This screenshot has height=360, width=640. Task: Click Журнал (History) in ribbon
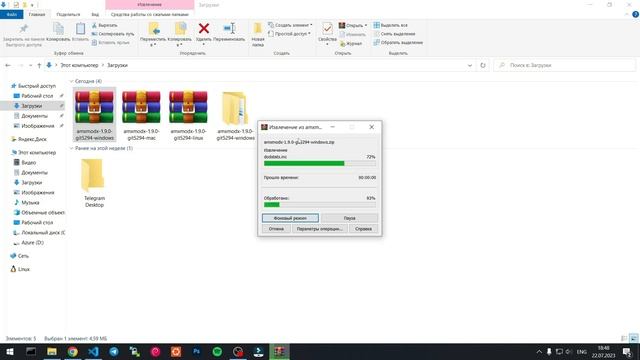coord(351,43)
